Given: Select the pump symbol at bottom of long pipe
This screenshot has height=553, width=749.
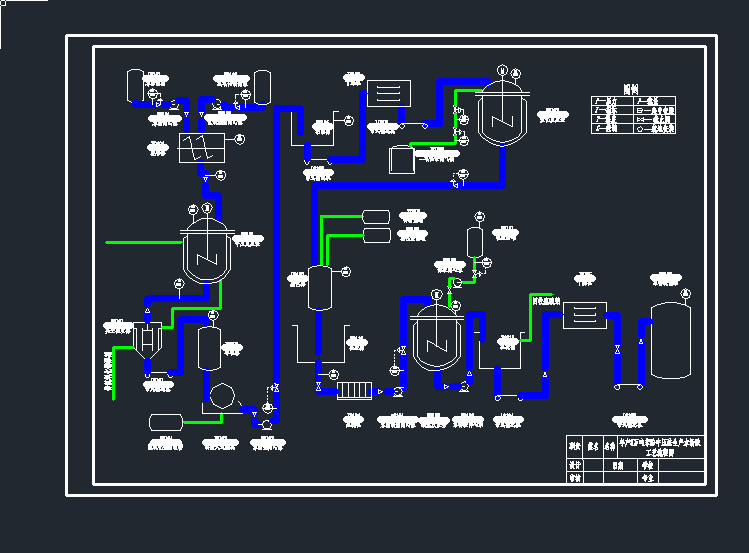Looking at the screenshot, I should (x=267, y=425).
